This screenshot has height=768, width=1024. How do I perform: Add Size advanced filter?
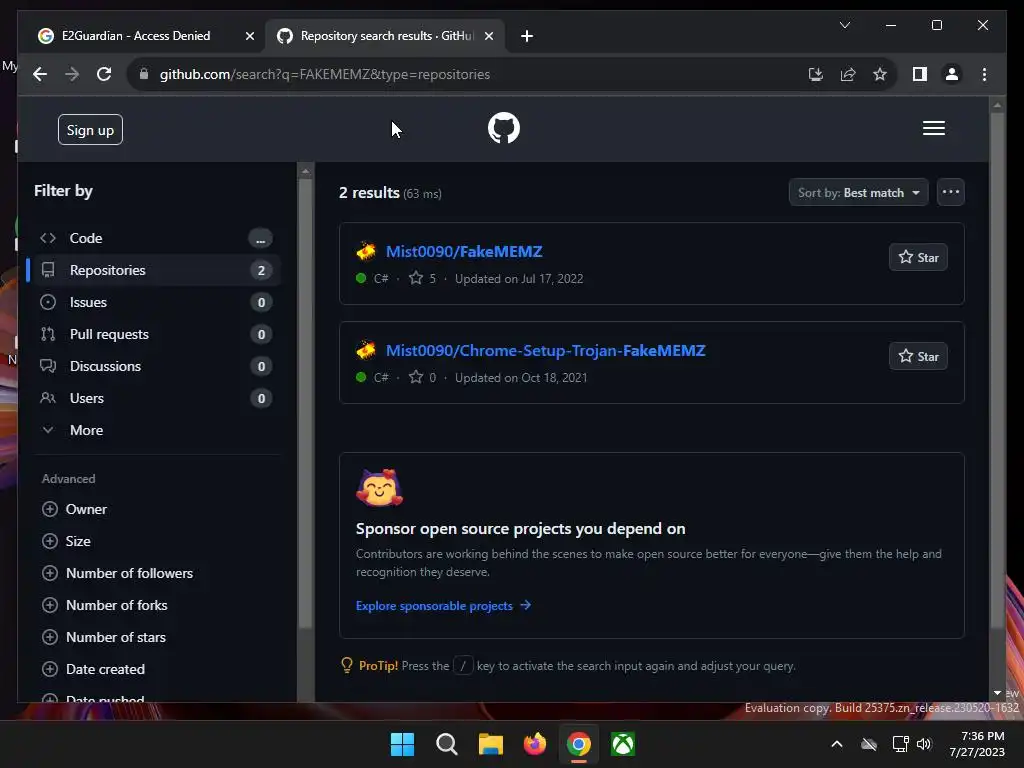[x=66, y=541]
